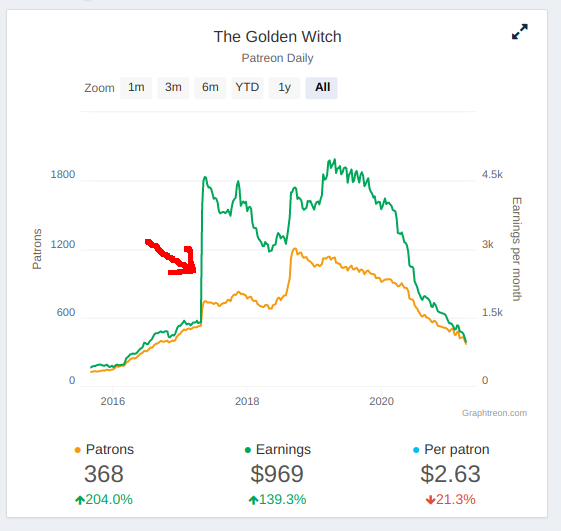The width and height of the screenshot is (561, 531).
Task: Choose the 6m zoom option
Action: (210, 88)
